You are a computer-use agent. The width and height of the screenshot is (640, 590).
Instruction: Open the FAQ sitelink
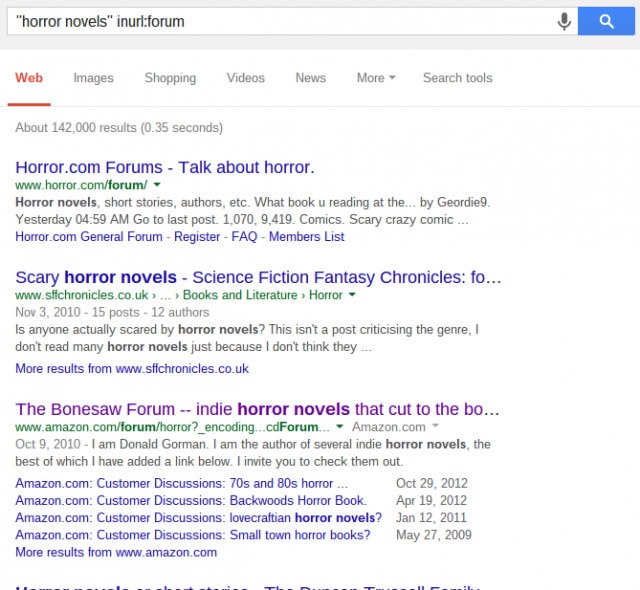tap(244, 237)
